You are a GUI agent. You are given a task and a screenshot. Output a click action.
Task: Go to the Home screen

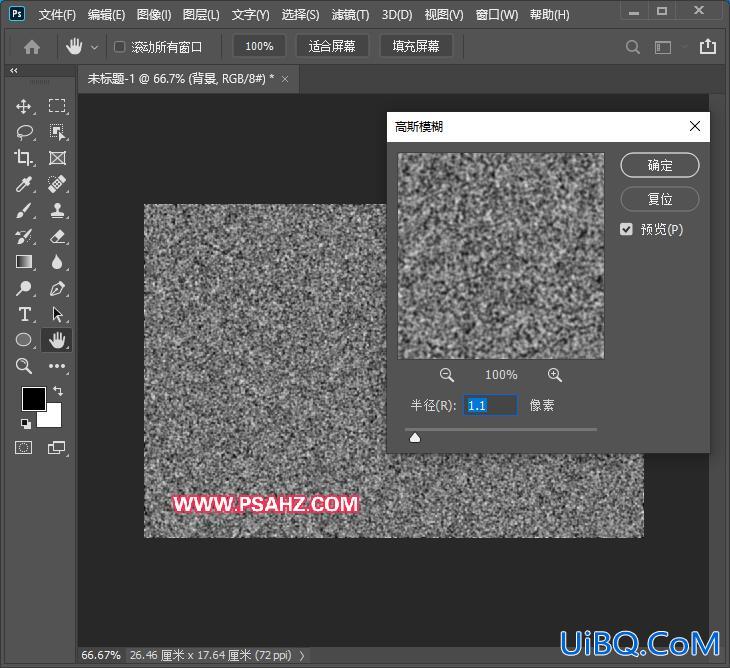pos(32,47)
